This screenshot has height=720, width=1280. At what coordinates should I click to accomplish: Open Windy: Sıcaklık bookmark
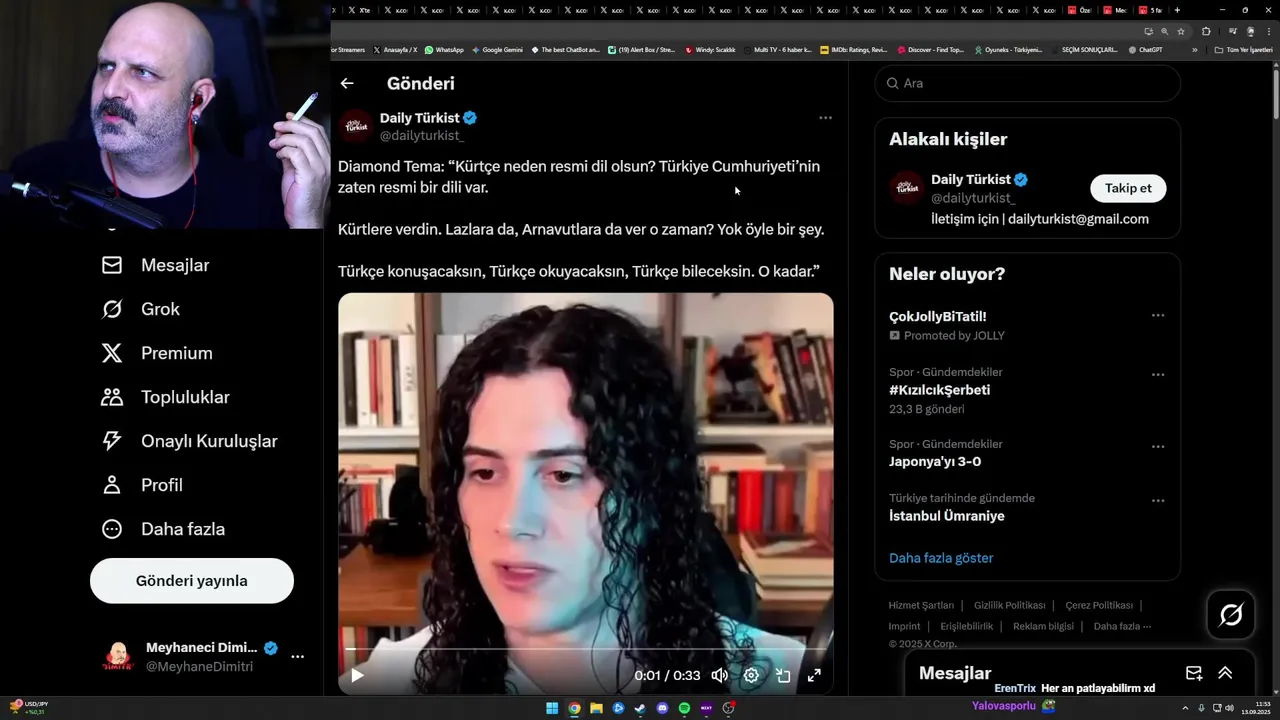tap(710, 49)
